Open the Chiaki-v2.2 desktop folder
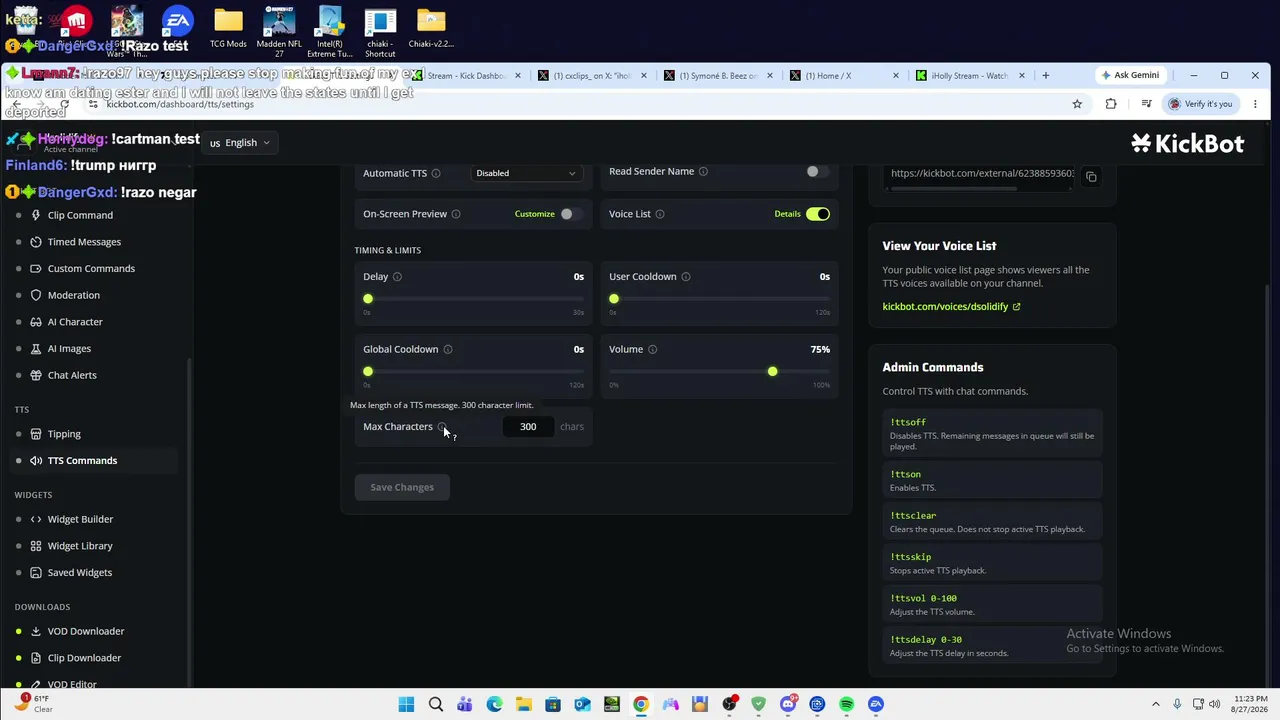The width and height of the screenshot is (1280, 720). pyautogui.click(x=431, y=28)
